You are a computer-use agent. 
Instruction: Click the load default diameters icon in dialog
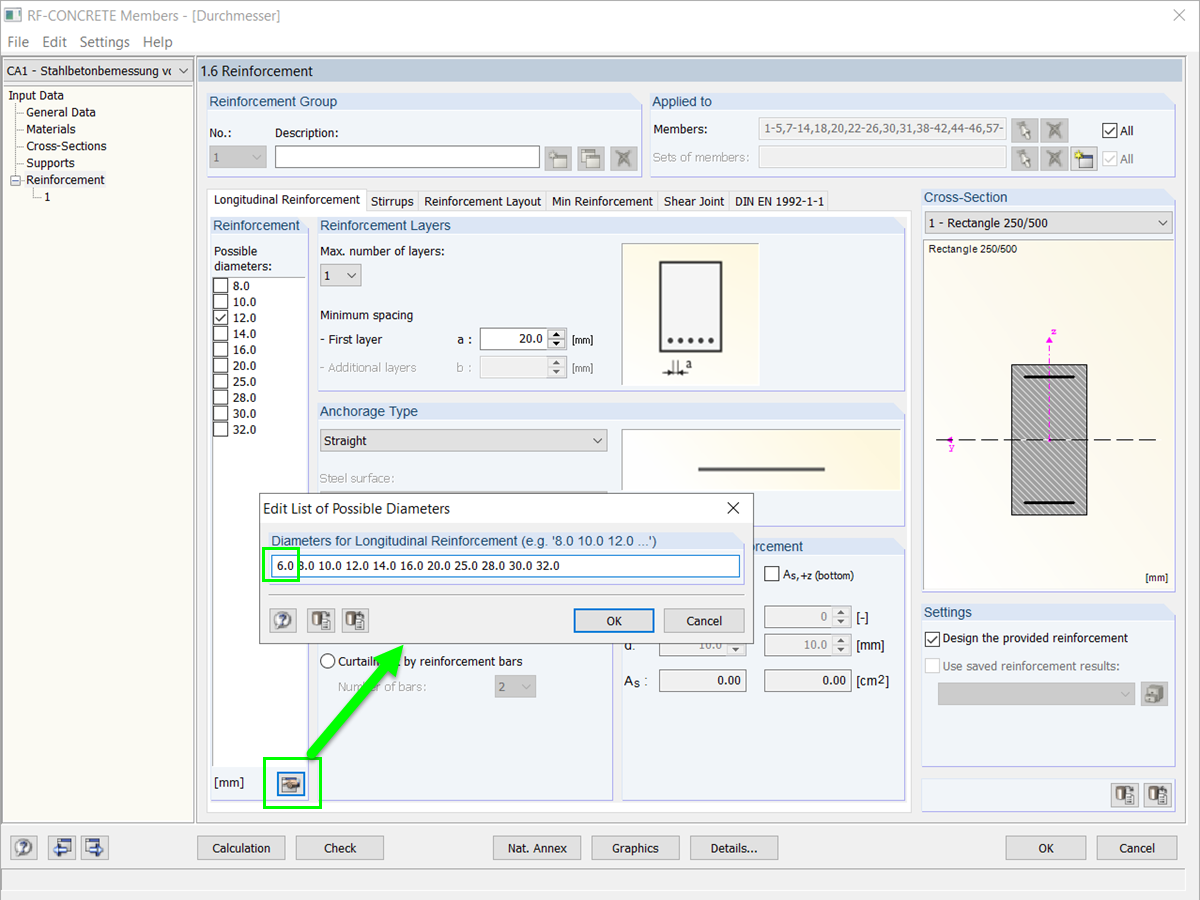point(320,620)
